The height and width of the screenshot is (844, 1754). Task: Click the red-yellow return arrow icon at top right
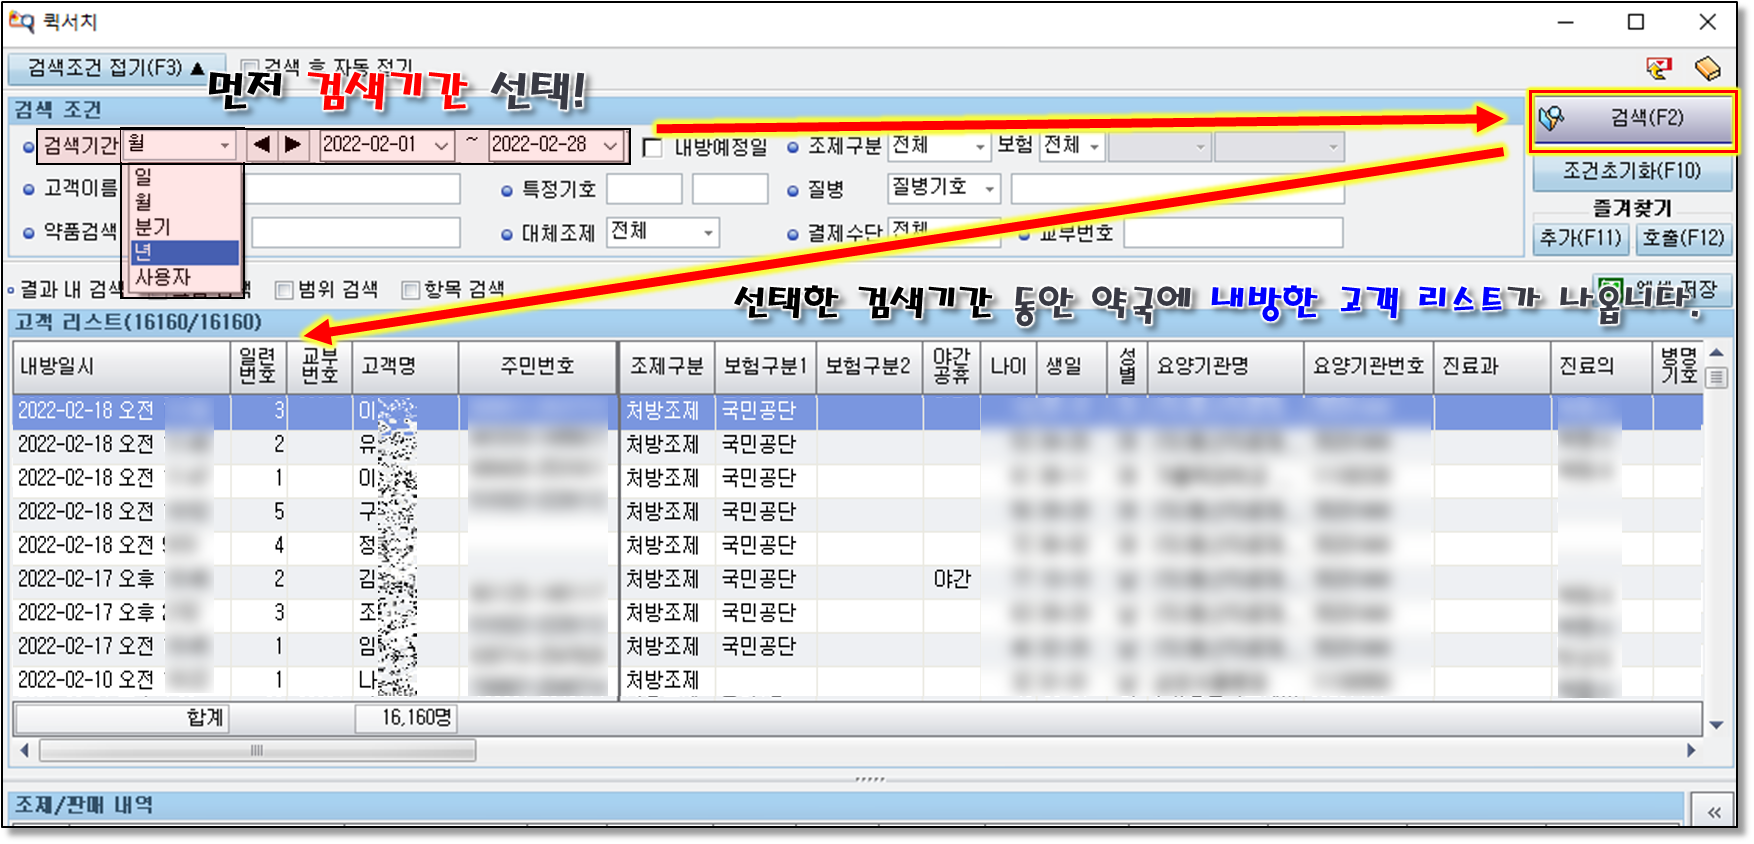1659,68
